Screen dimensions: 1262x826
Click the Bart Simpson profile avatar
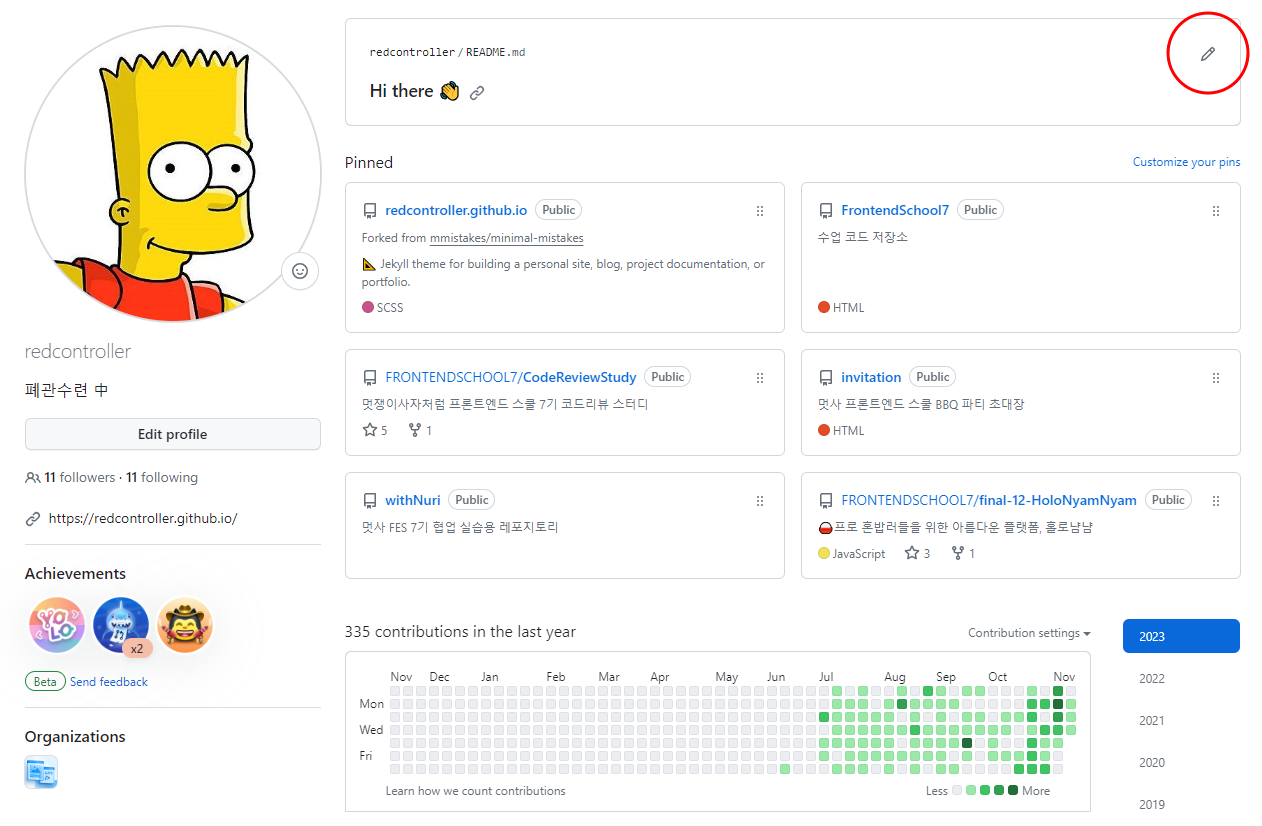click(173, 174)
